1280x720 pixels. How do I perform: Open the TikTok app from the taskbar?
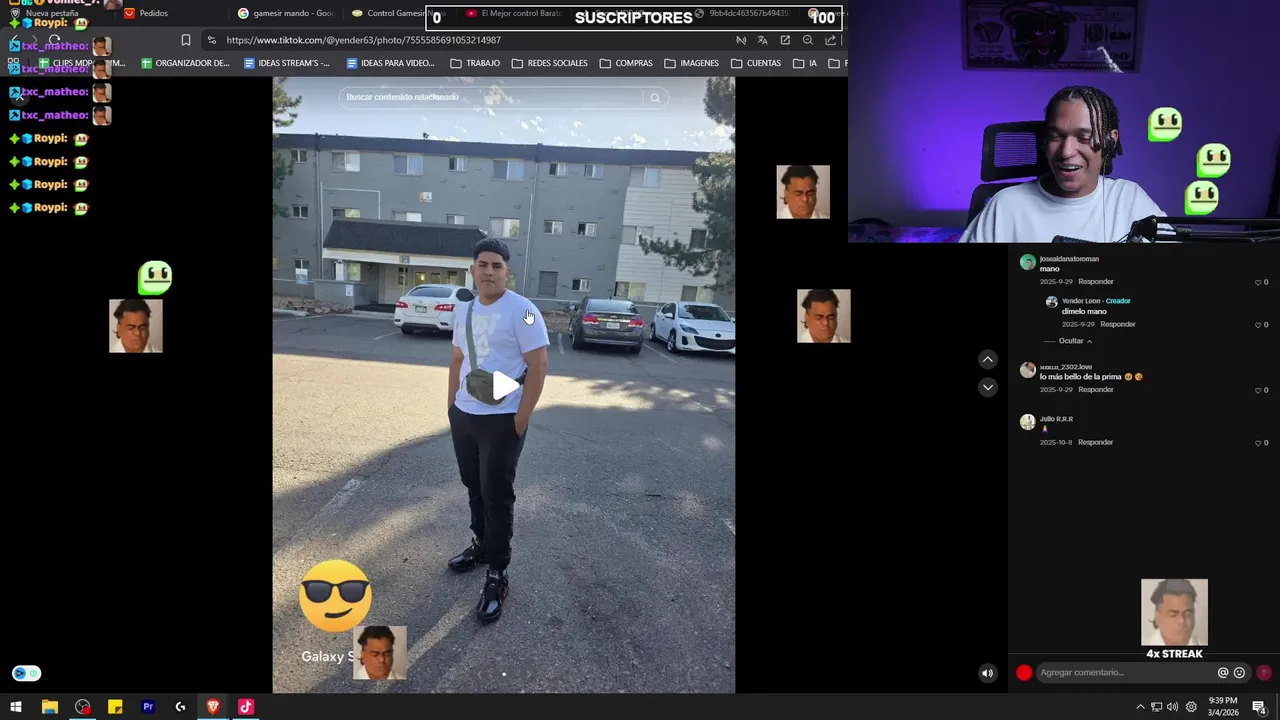(x=245, y=707)
